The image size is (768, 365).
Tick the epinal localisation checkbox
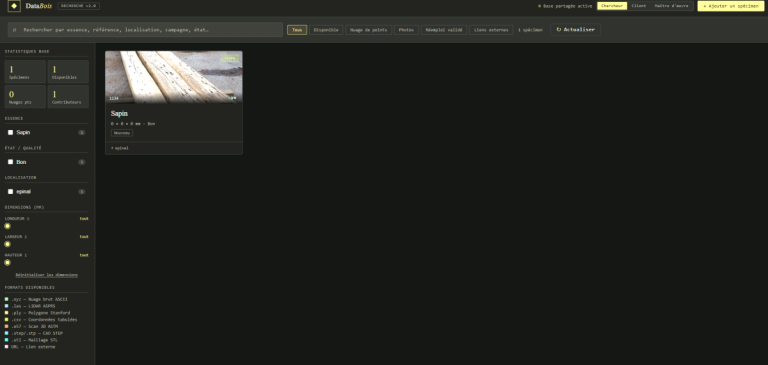(x=10, y=192)
